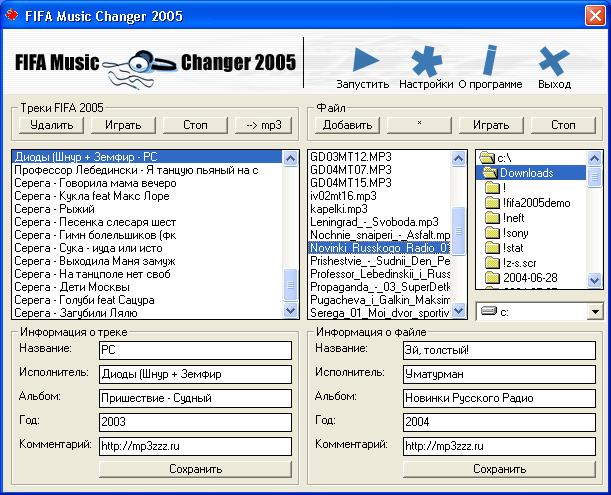Click scroll up arrow in tracks list

tap(290, 158)
